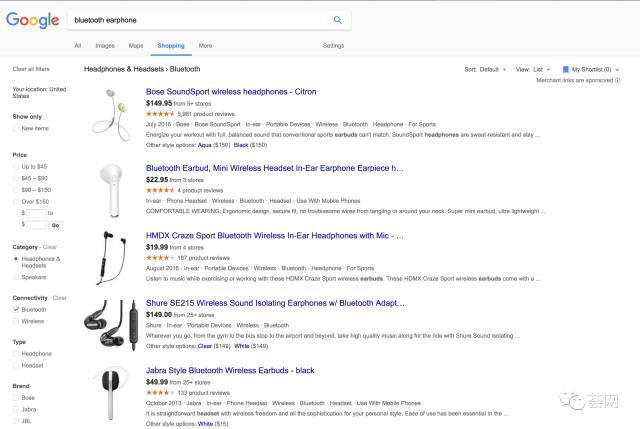Click the HMDX Craze star rating
The image size is (640, 429).
point(160,258)
